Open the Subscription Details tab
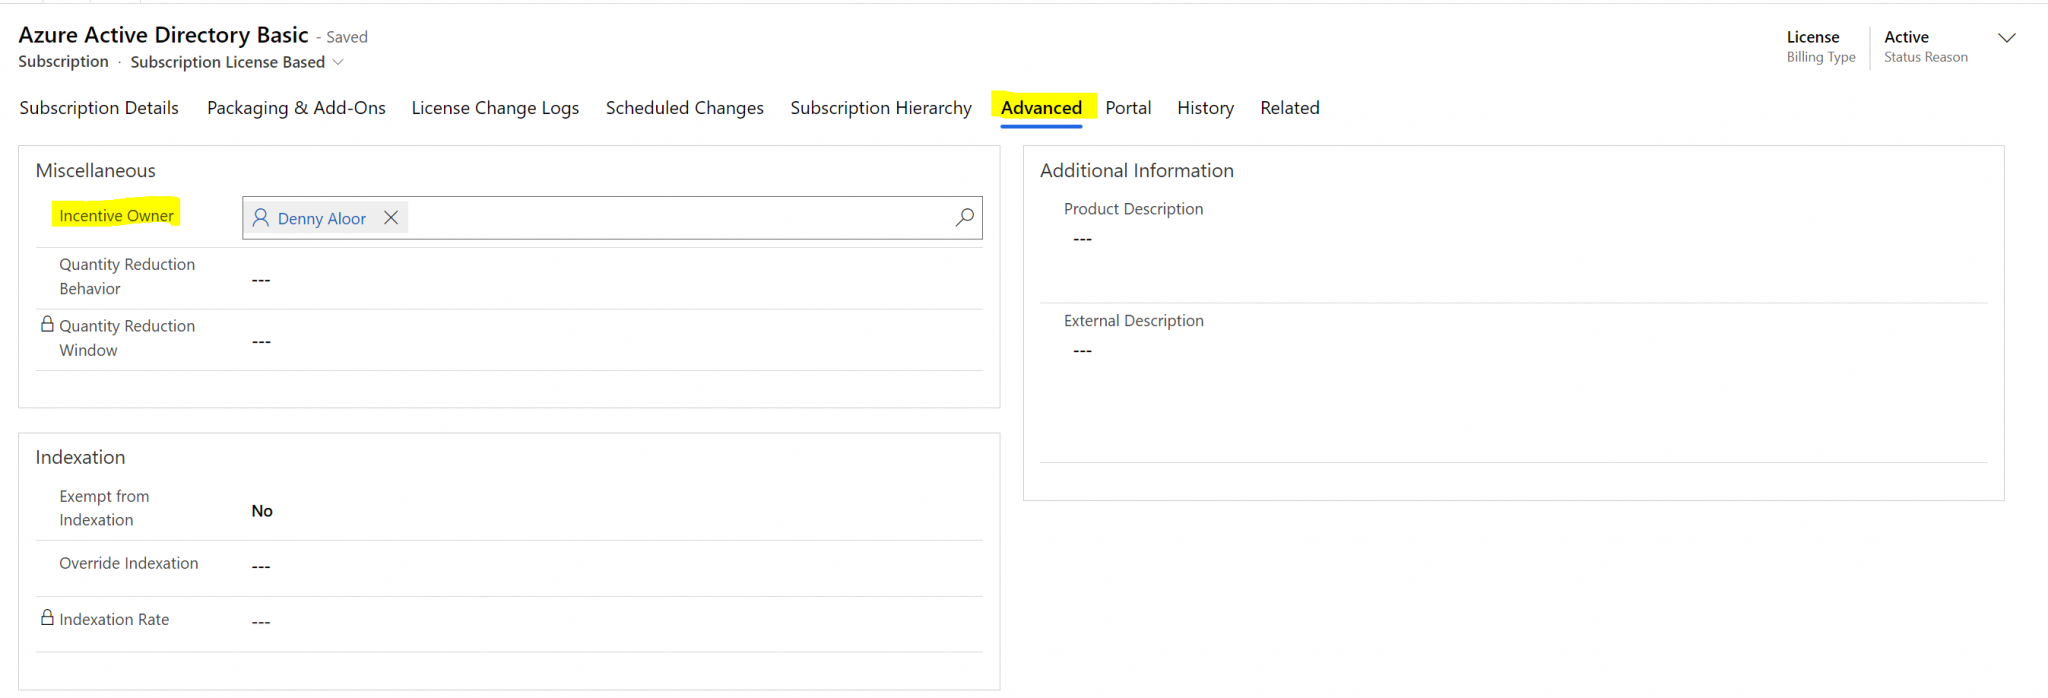The height and width of the screenshot is (698, 2048). point(99,108)
